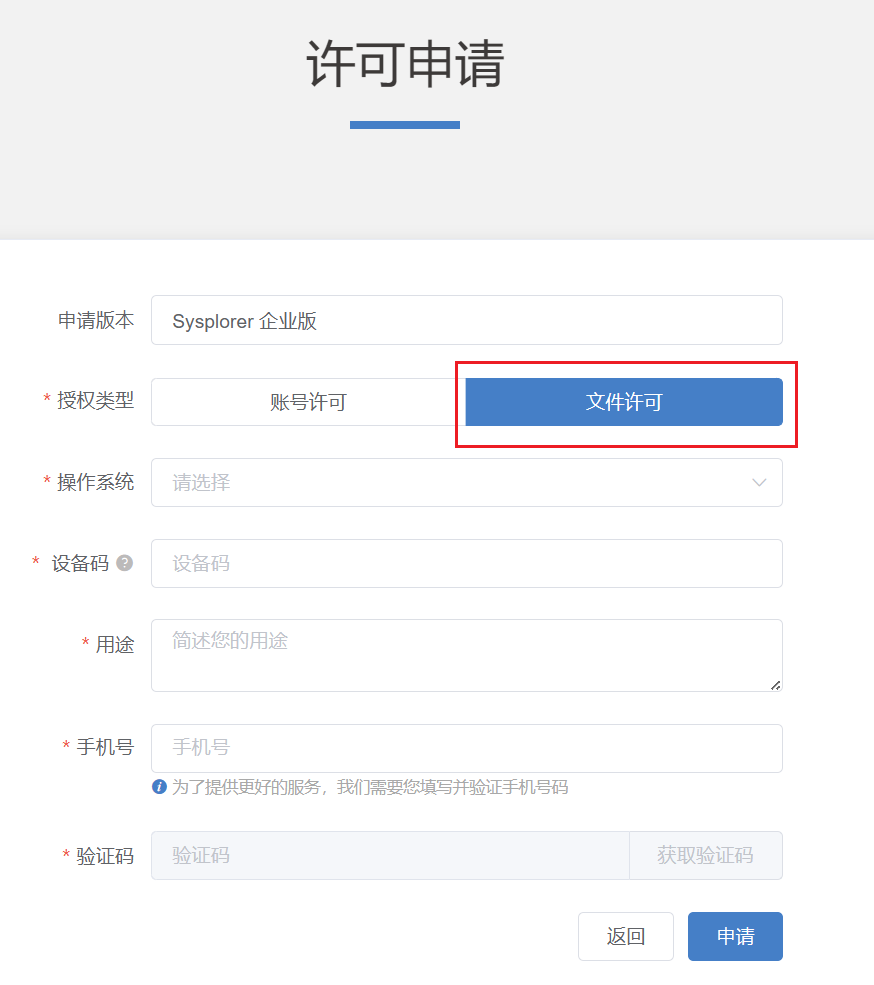The image size is (874, 985).
Task: Click the 授权类型 field label
Action: pyautogui.click(x=95, y=401)
